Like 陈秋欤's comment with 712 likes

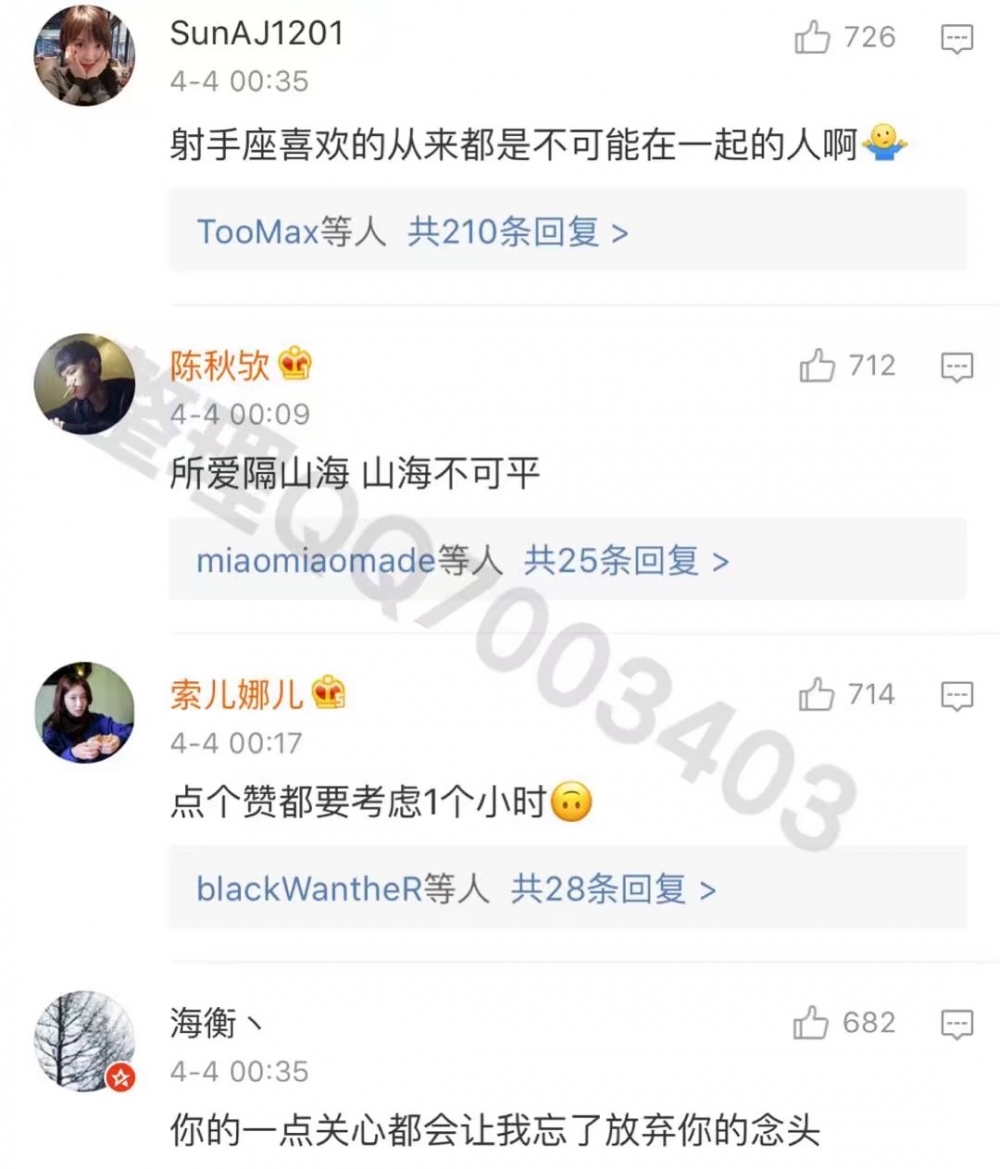point(817,365)
